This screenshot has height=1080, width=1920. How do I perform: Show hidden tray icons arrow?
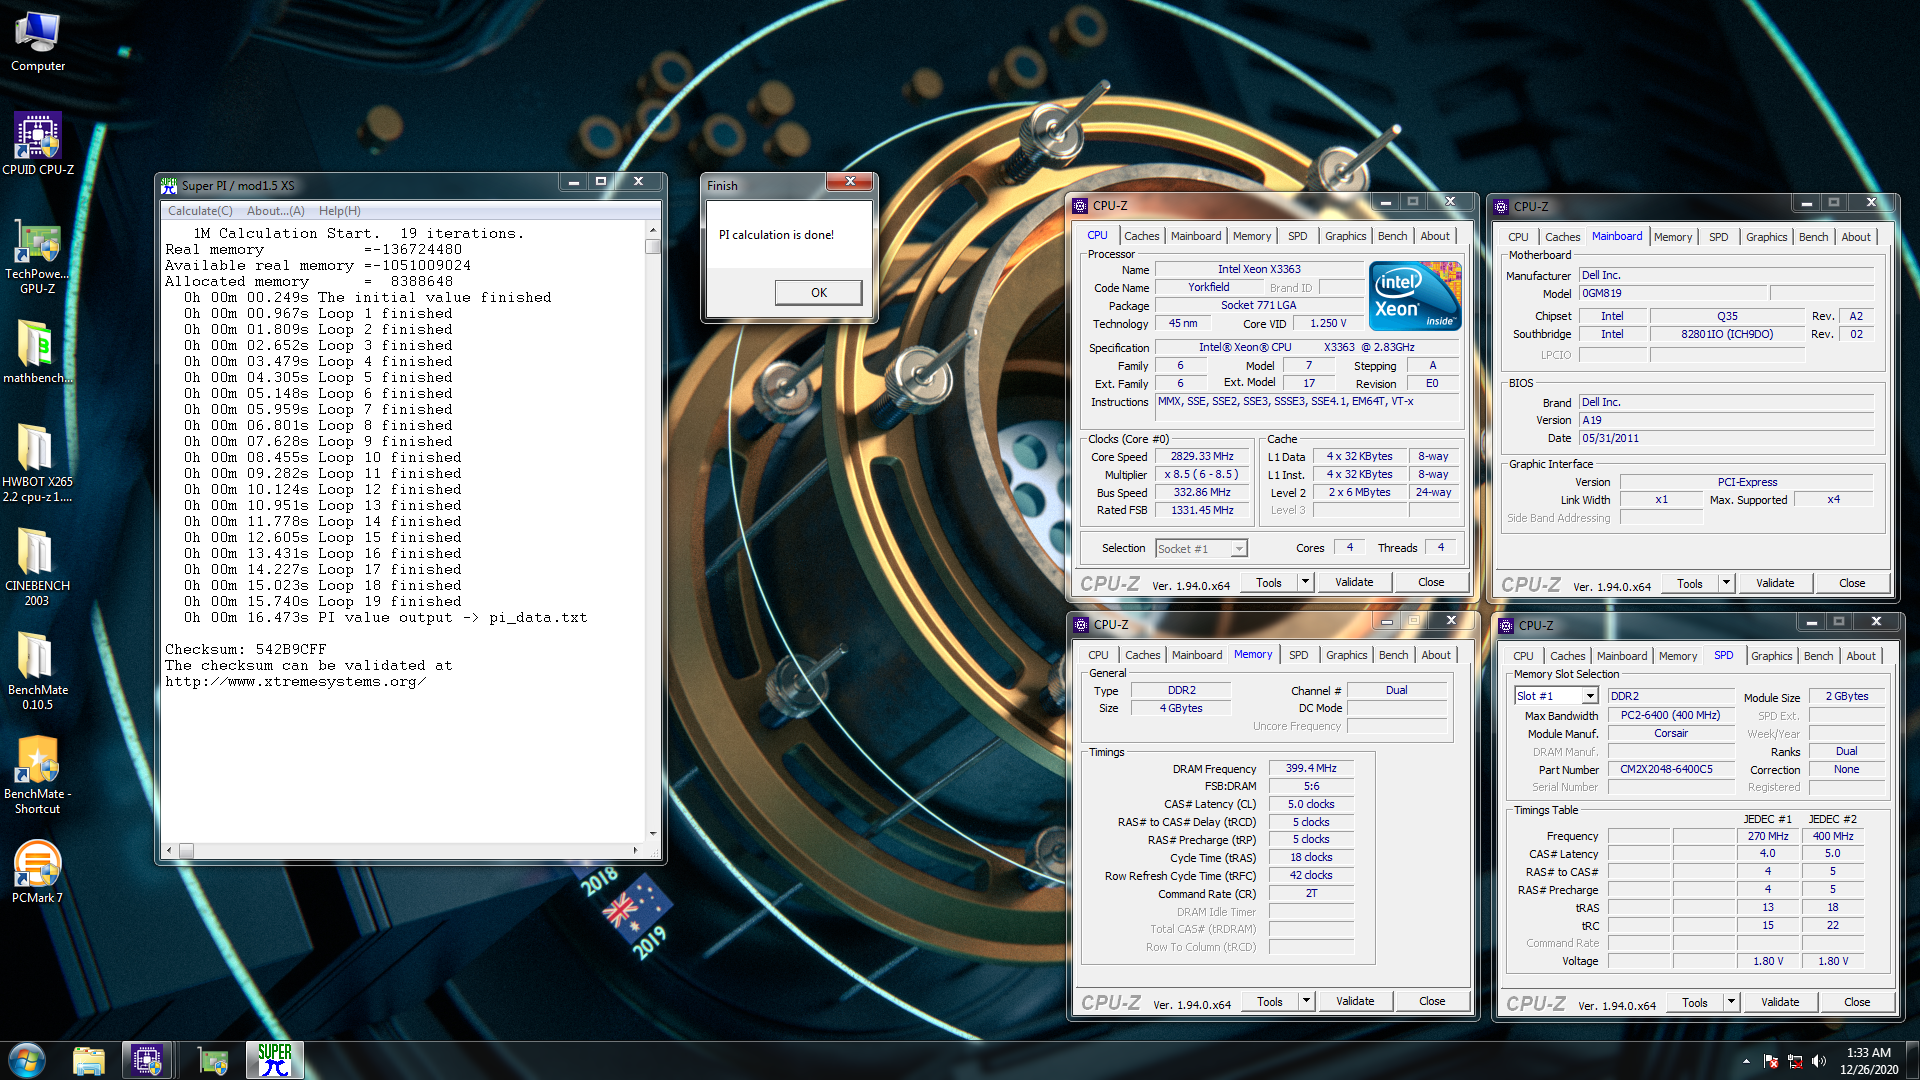pyautogui.click(x=1746, y=1061)
